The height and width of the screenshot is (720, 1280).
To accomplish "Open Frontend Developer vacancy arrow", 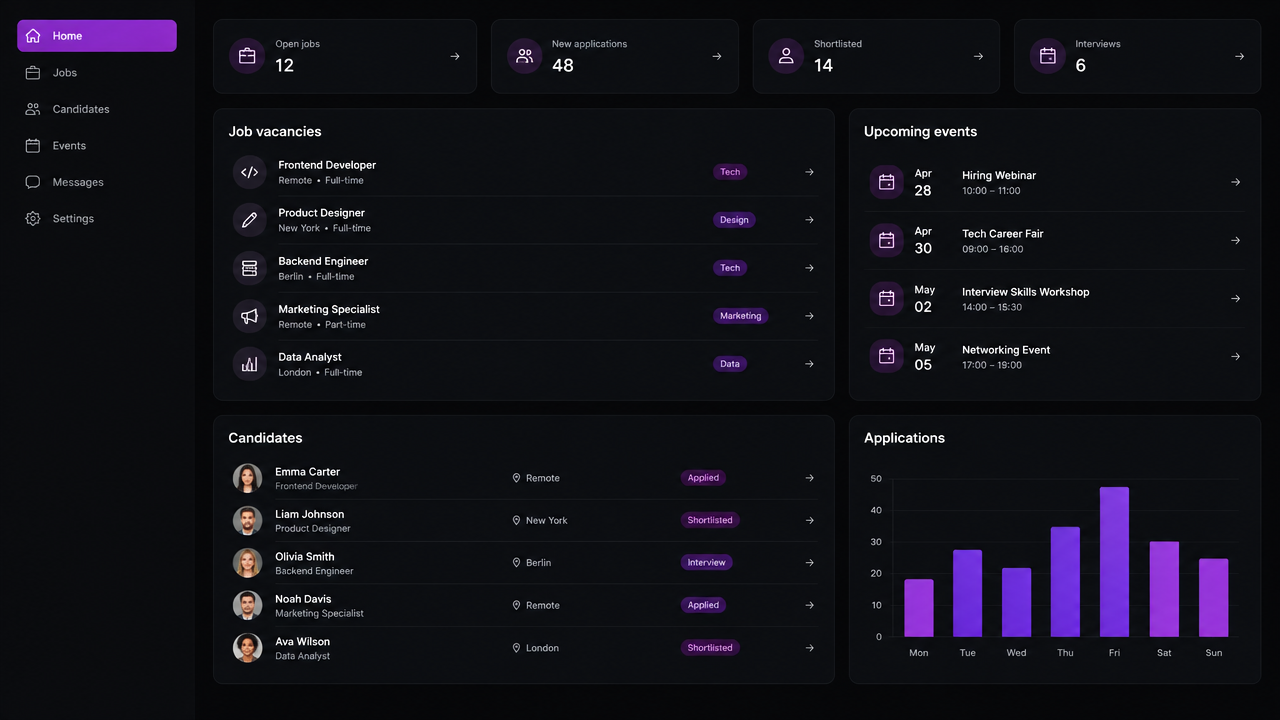I will pos(810,172).
